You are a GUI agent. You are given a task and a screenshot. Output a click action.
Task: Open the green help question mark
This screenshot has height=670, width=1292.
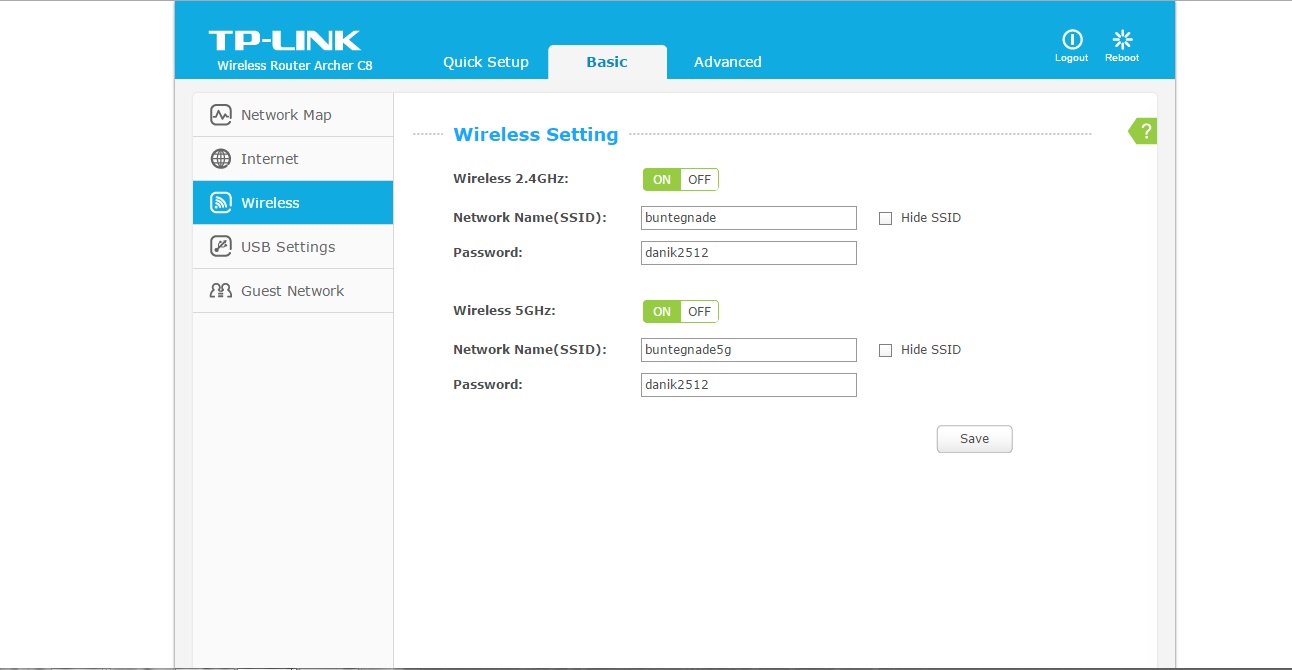pos(1144,131)
